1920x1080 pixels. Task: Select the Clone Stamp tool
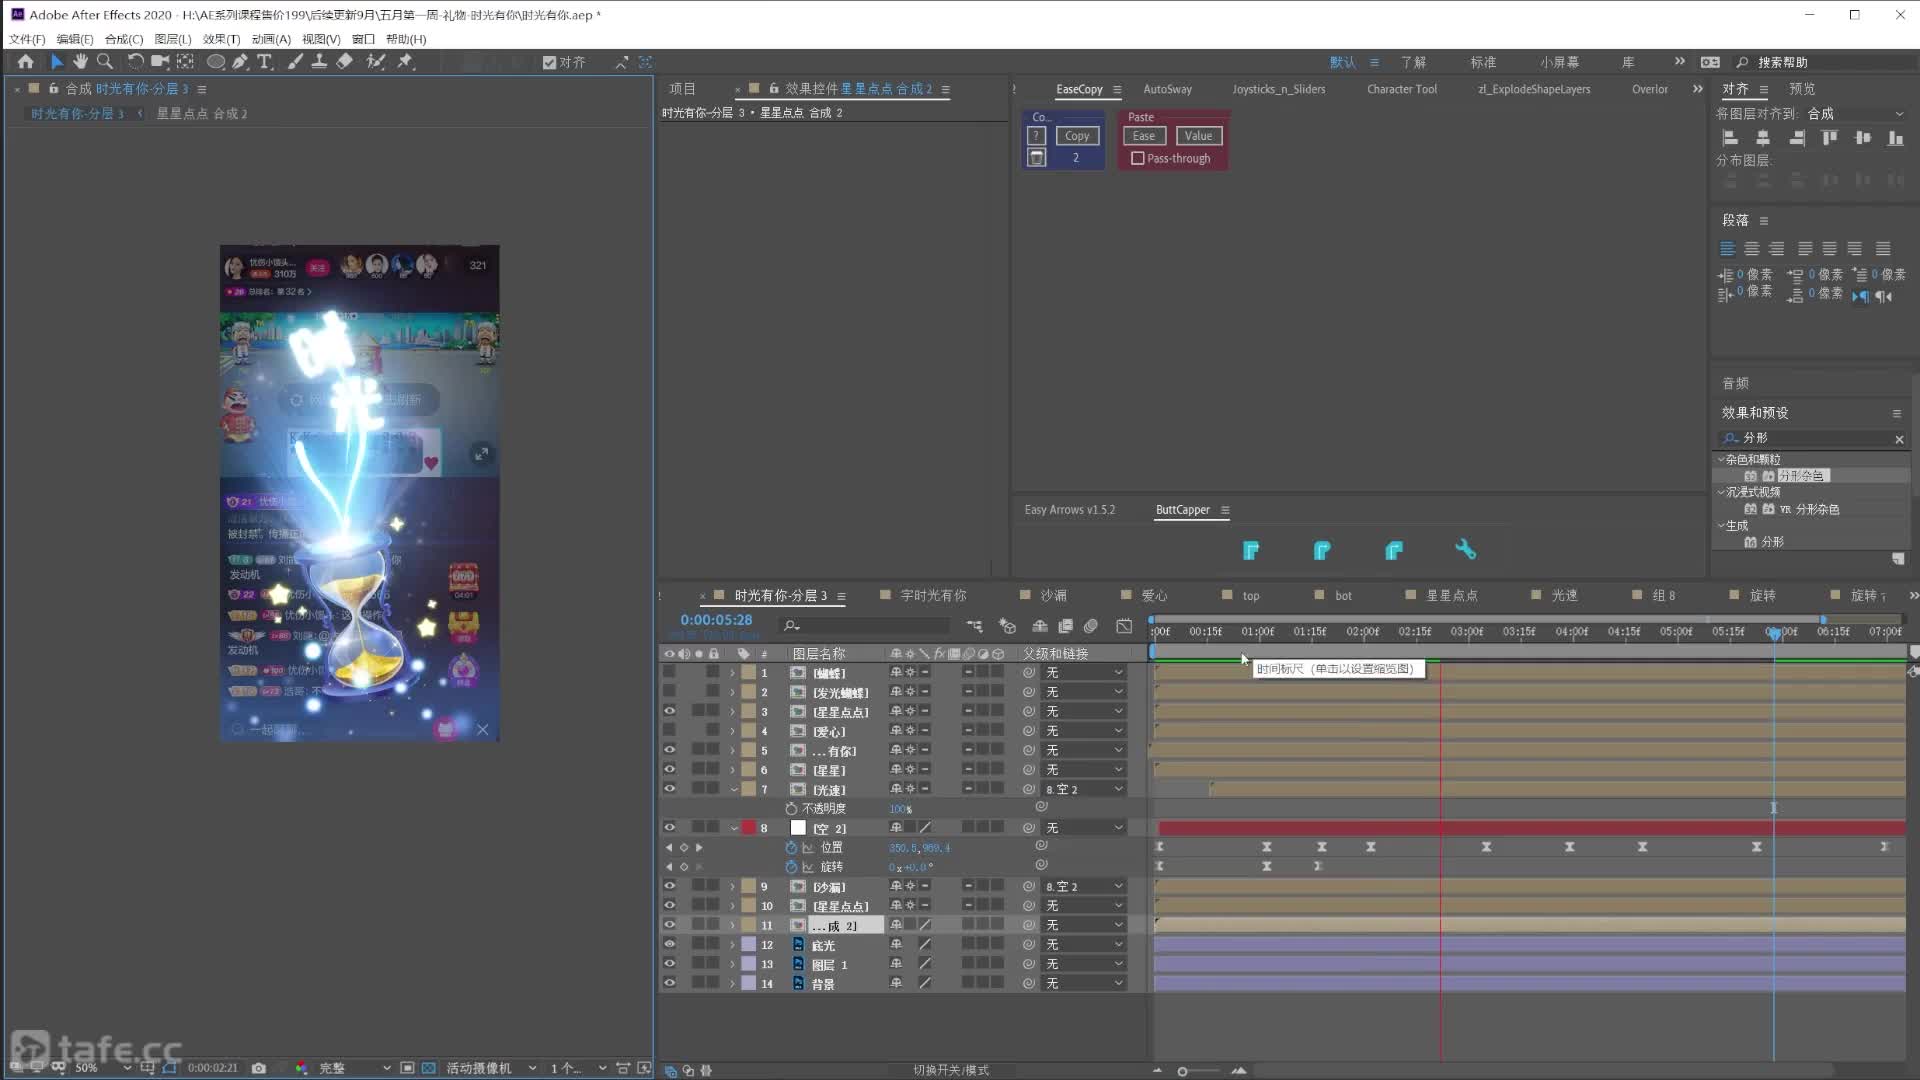tap(319, 62)
